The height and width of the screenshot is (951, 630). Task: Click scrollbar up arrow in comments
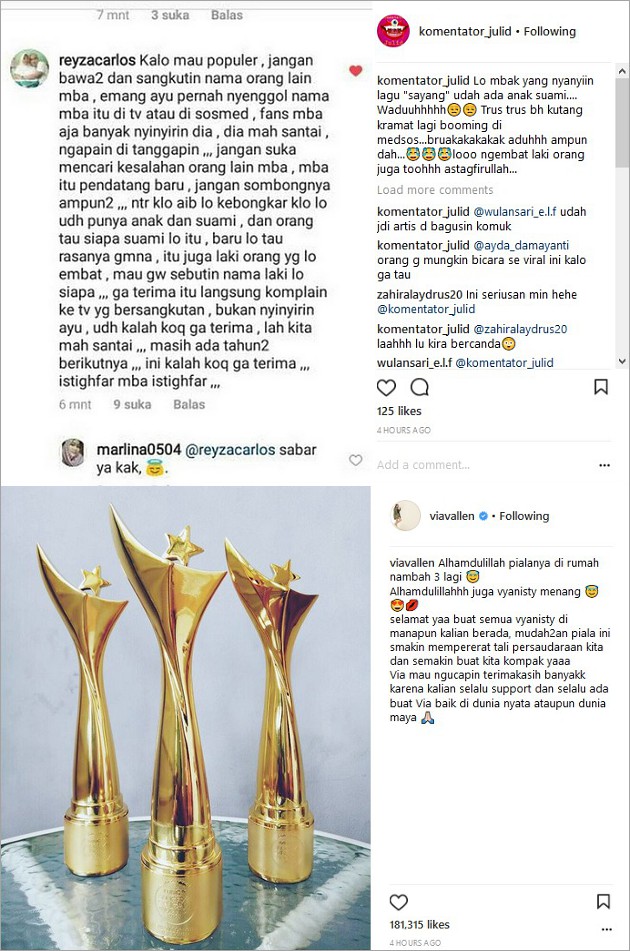tap(622, 71)
